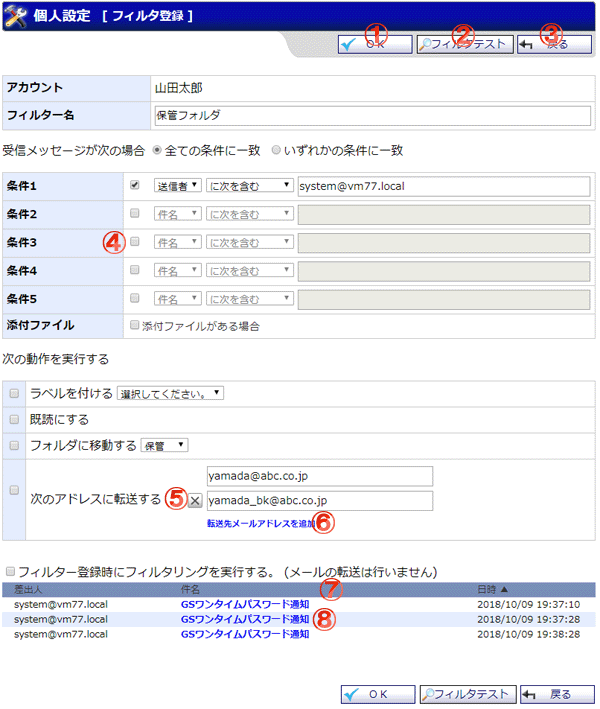Enable the 条件5 checkbox
This screenshot has height=709, width=600.
pos(135,298)
